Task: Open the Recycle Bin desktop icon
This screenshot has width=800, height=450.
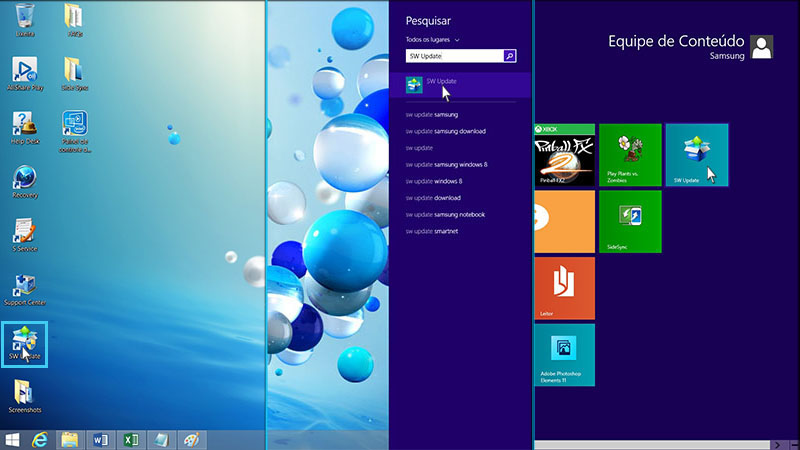Action: 24,19
